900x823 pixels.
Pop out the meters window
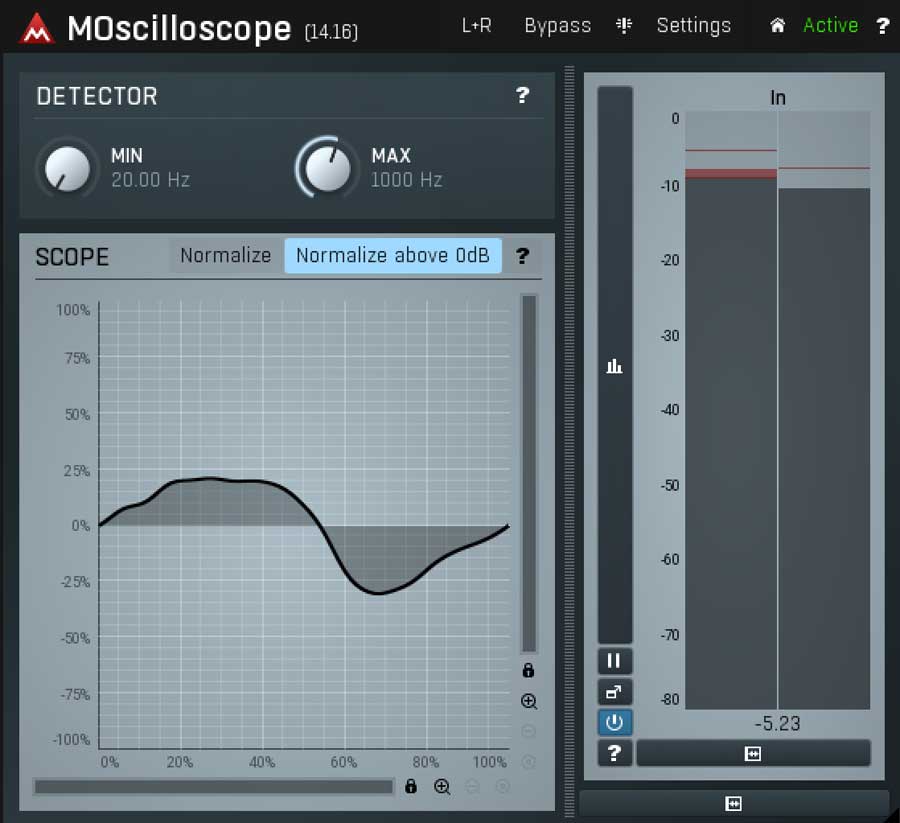click(614, 692)
